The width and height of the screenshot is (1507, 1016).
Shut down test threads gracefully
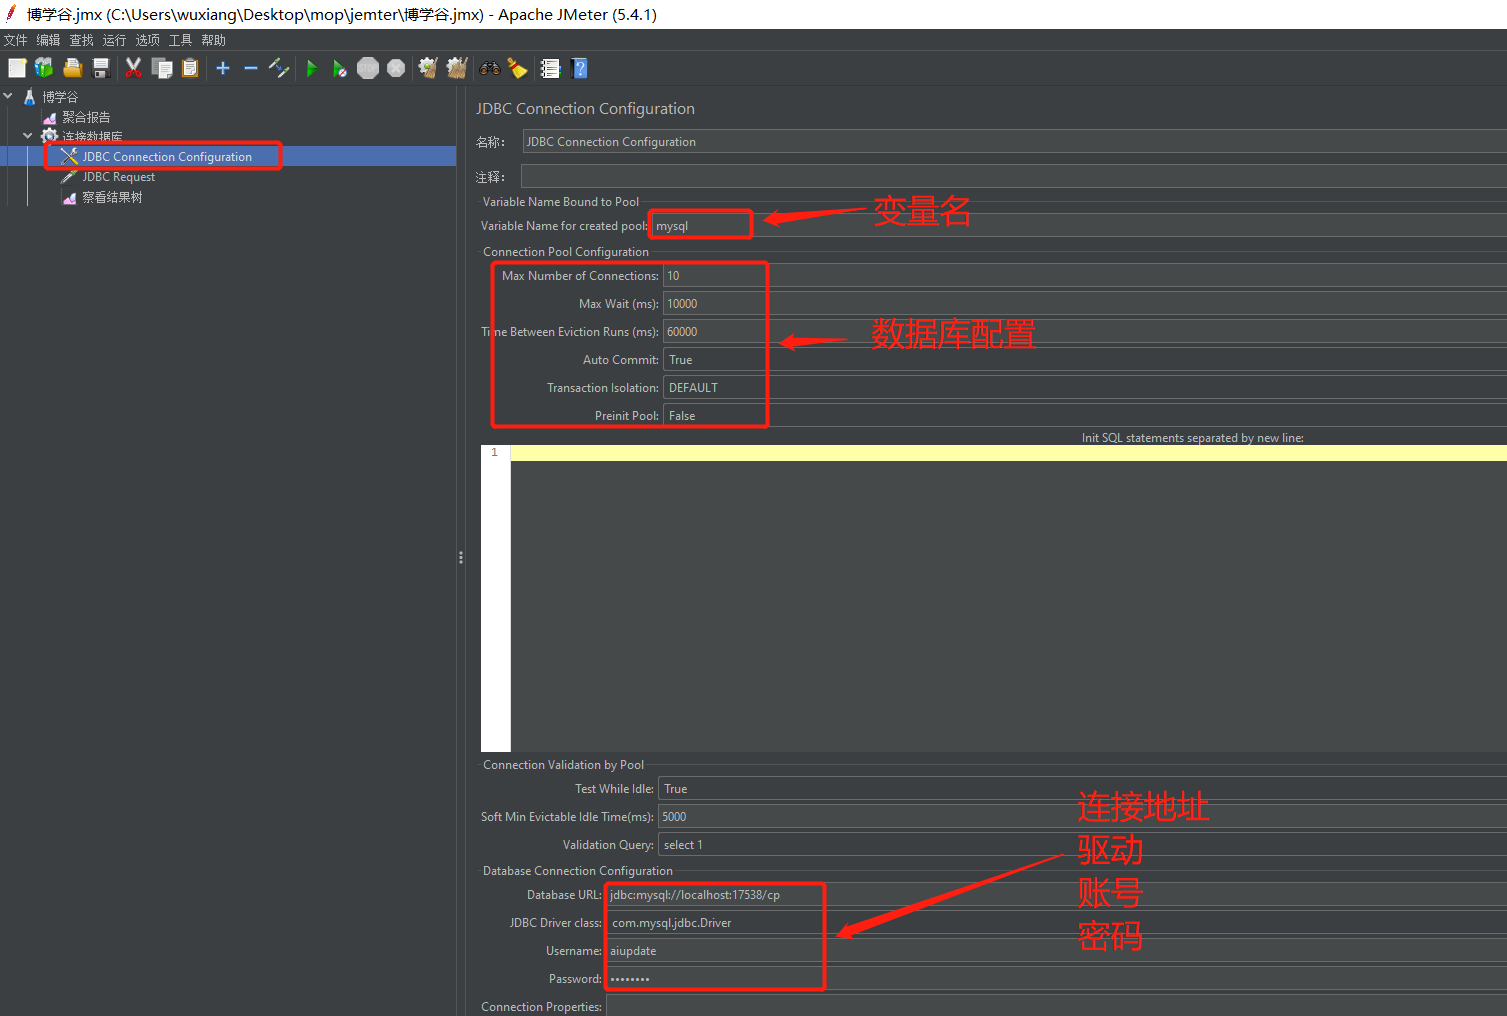coord(396,68)
